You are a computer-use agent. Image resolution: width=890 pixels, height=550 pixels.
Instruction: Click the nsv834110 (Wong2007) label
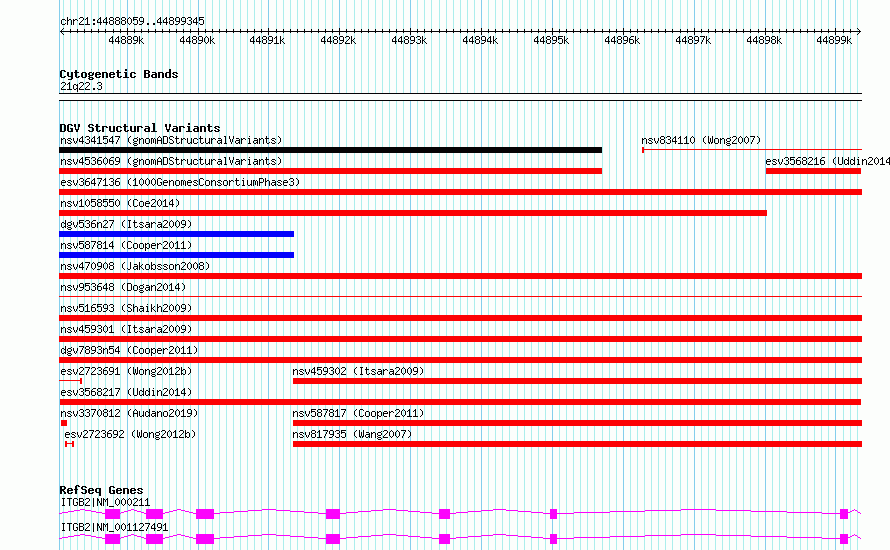[x=701, y=140]
